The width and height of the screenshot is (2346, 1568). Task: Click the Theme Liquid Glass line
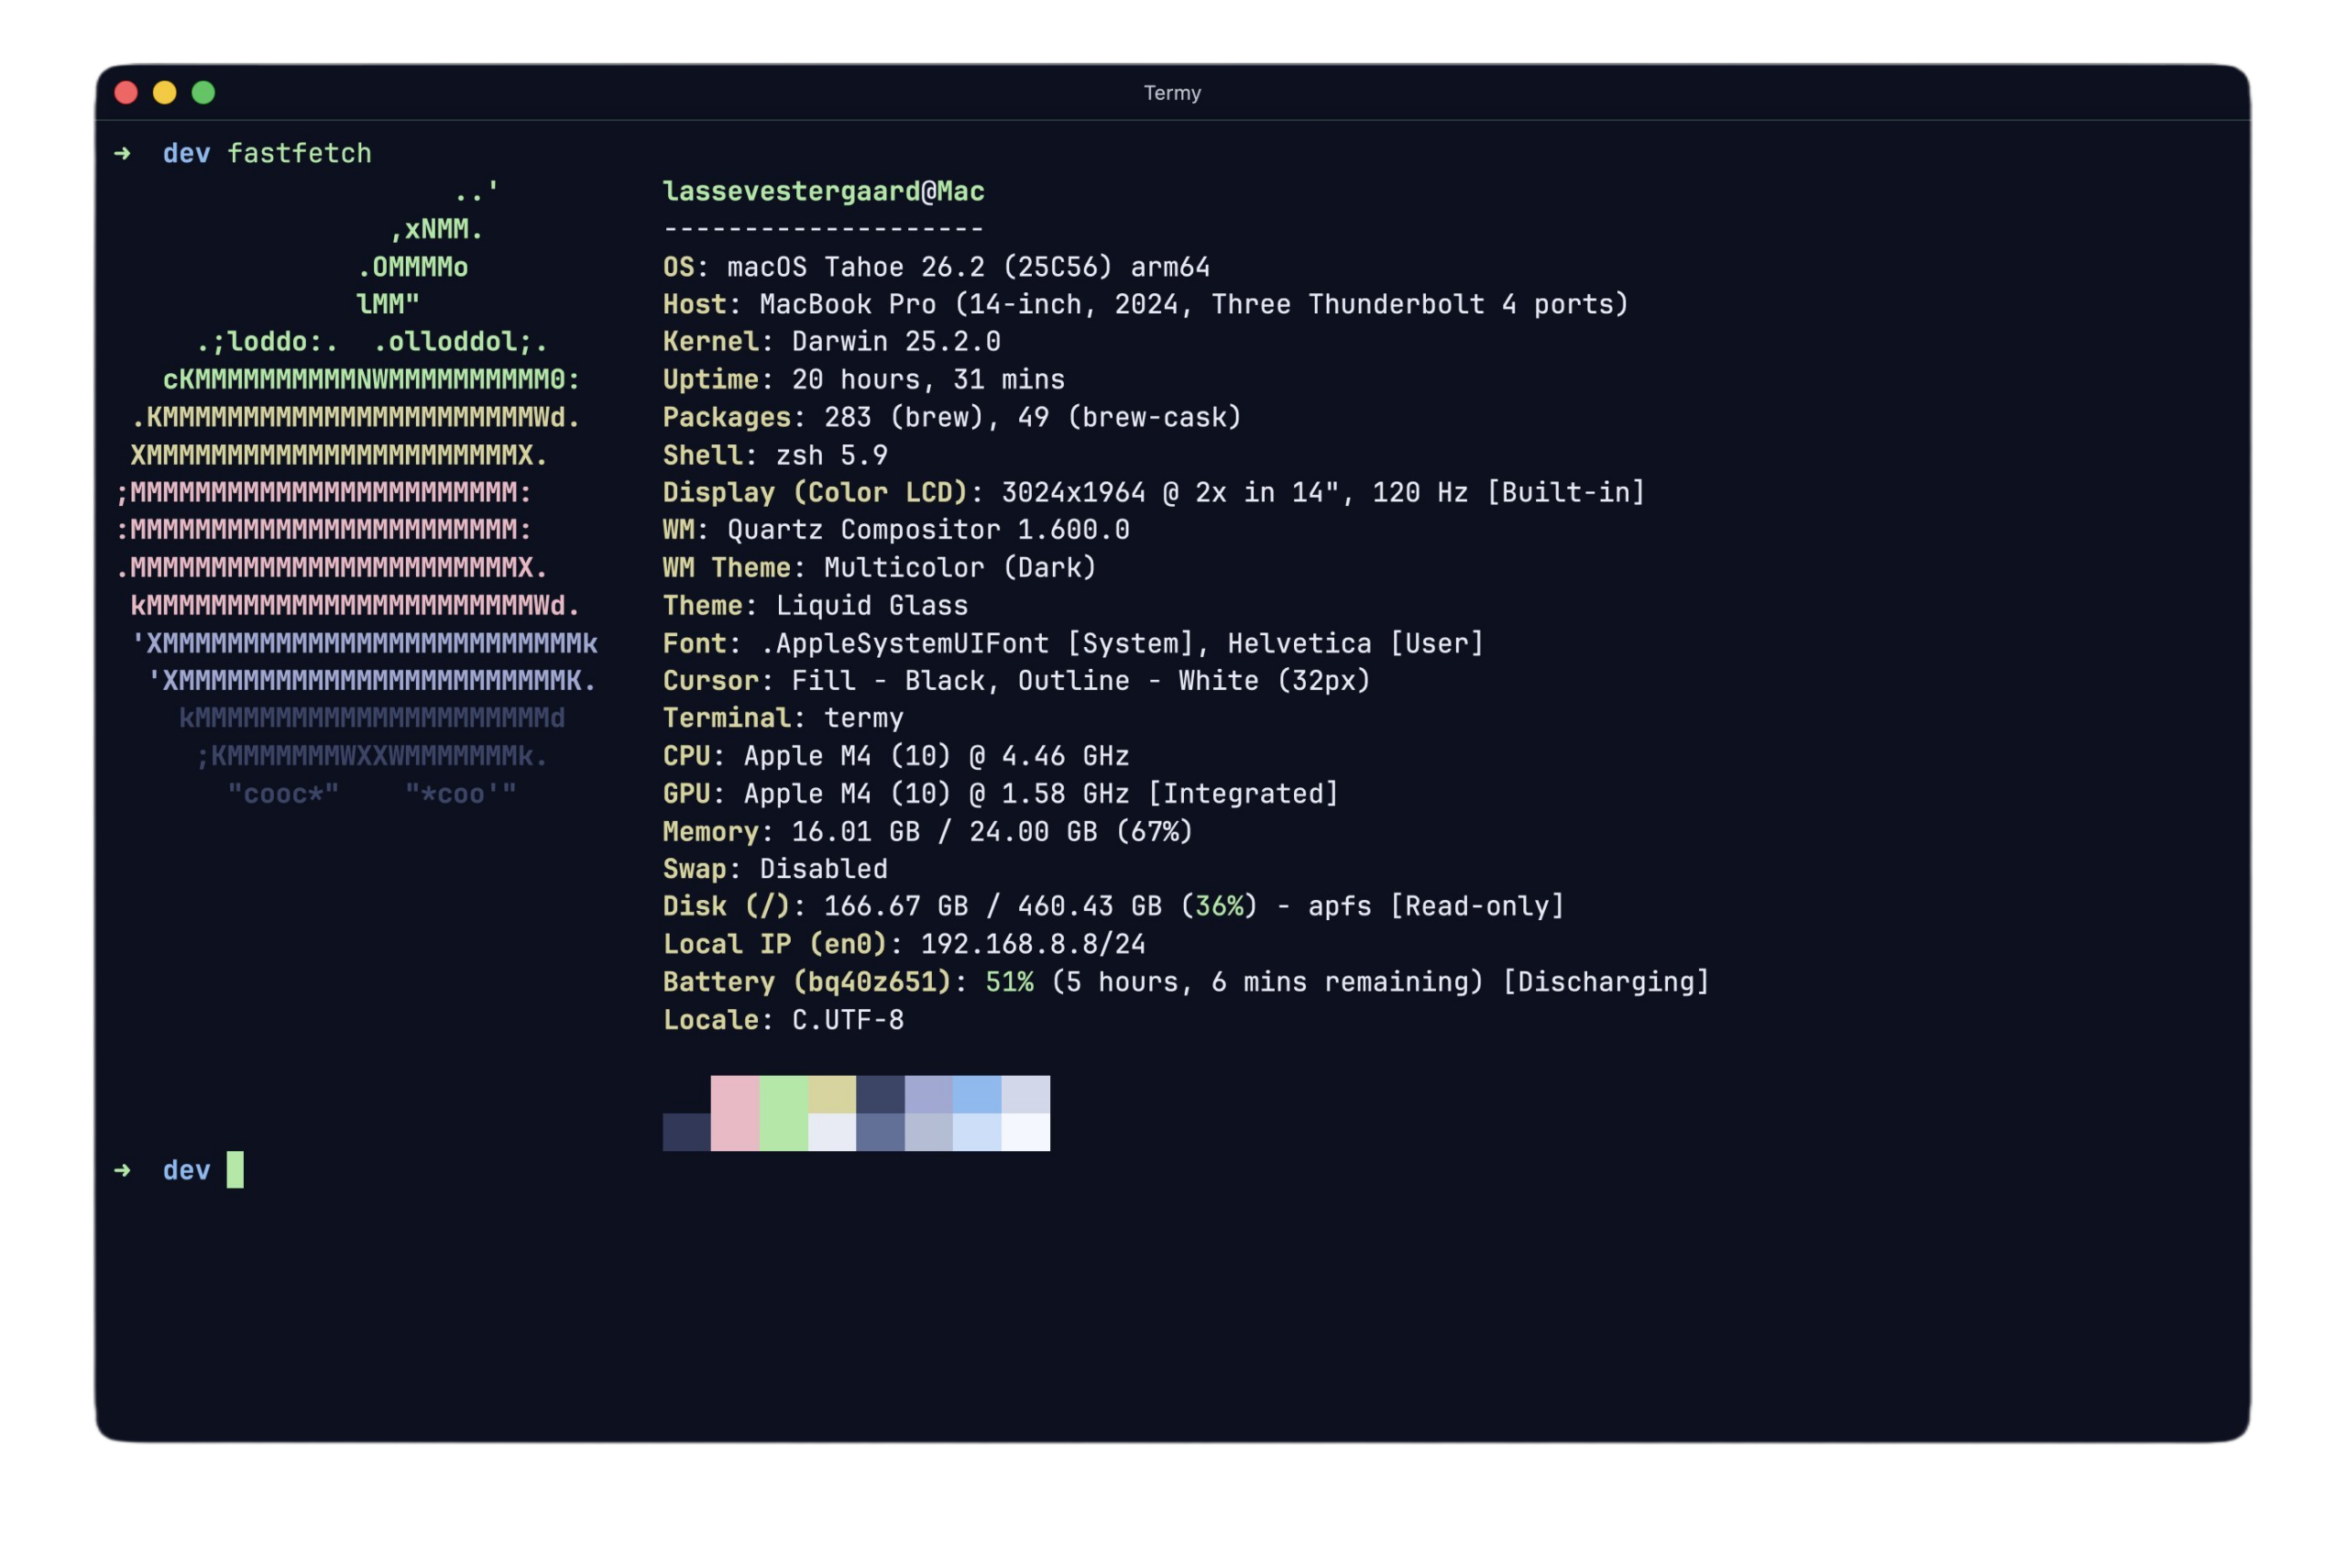[x=815, y=606]
